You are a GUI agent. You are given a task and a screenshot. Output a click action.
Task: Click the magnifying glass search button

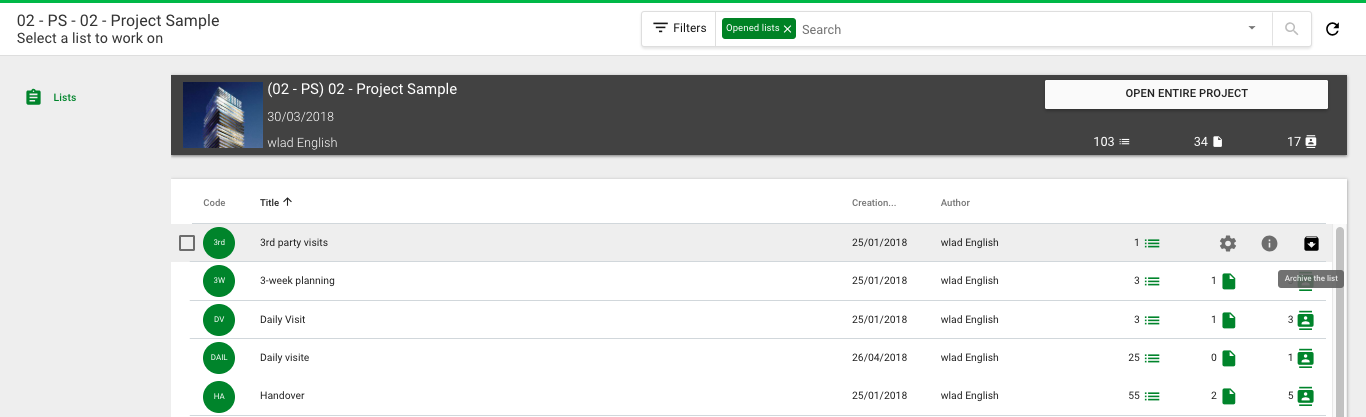(x=1292, y=29)
